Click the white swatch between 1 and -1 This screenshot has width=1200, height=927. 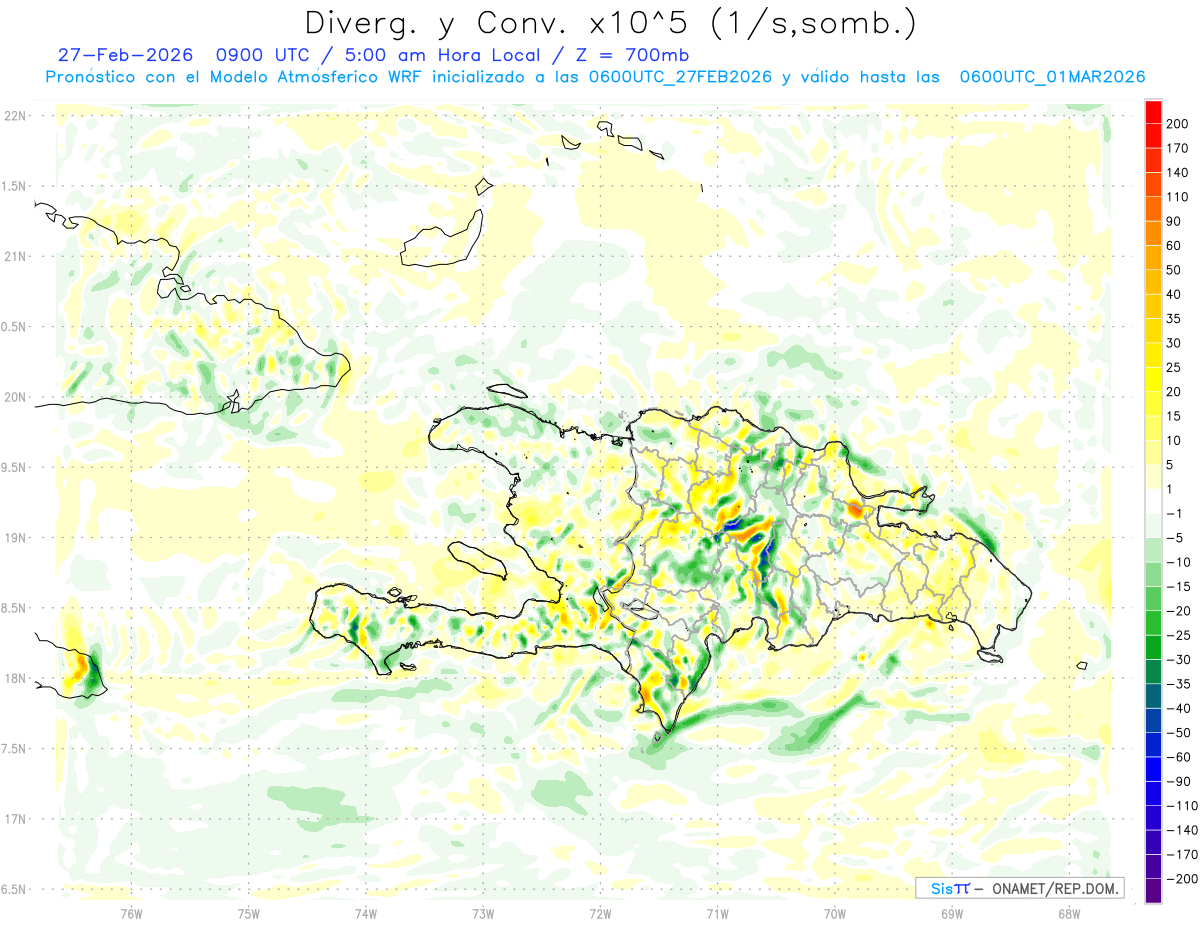point(1153,501)
